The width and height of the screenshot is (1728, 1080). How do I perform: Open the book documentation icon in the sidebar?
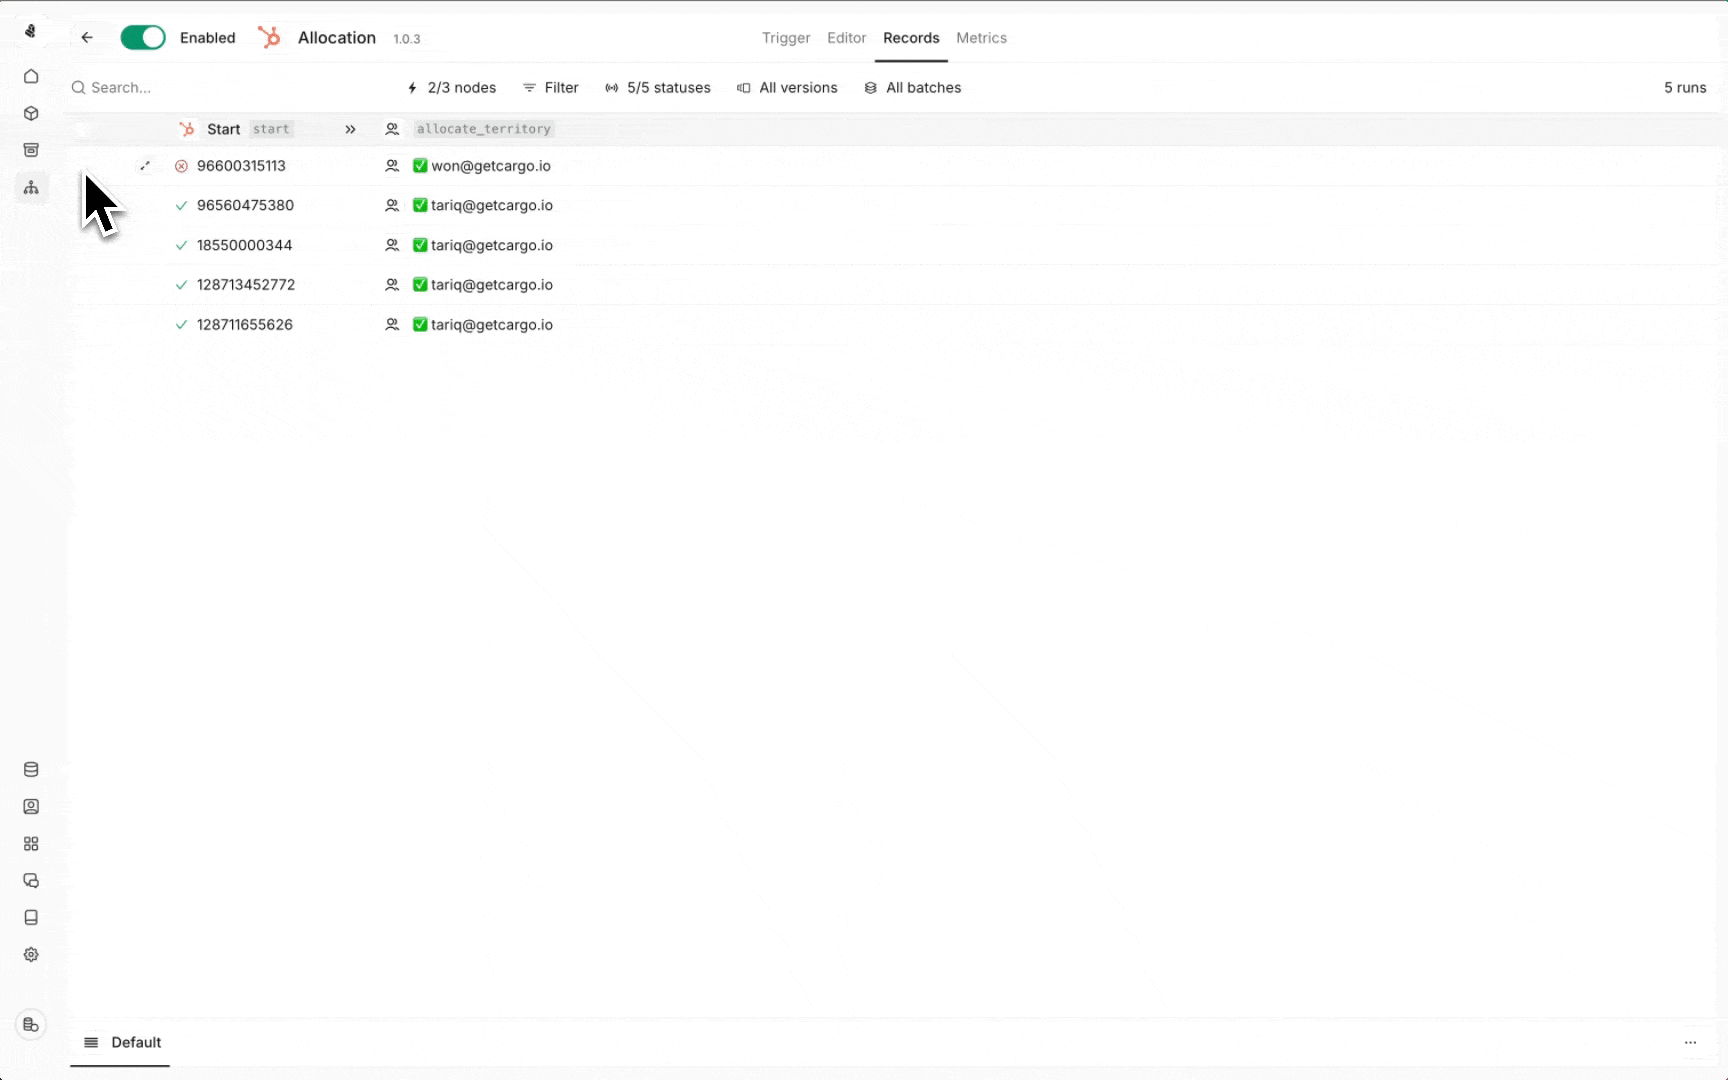pos(31,917)
